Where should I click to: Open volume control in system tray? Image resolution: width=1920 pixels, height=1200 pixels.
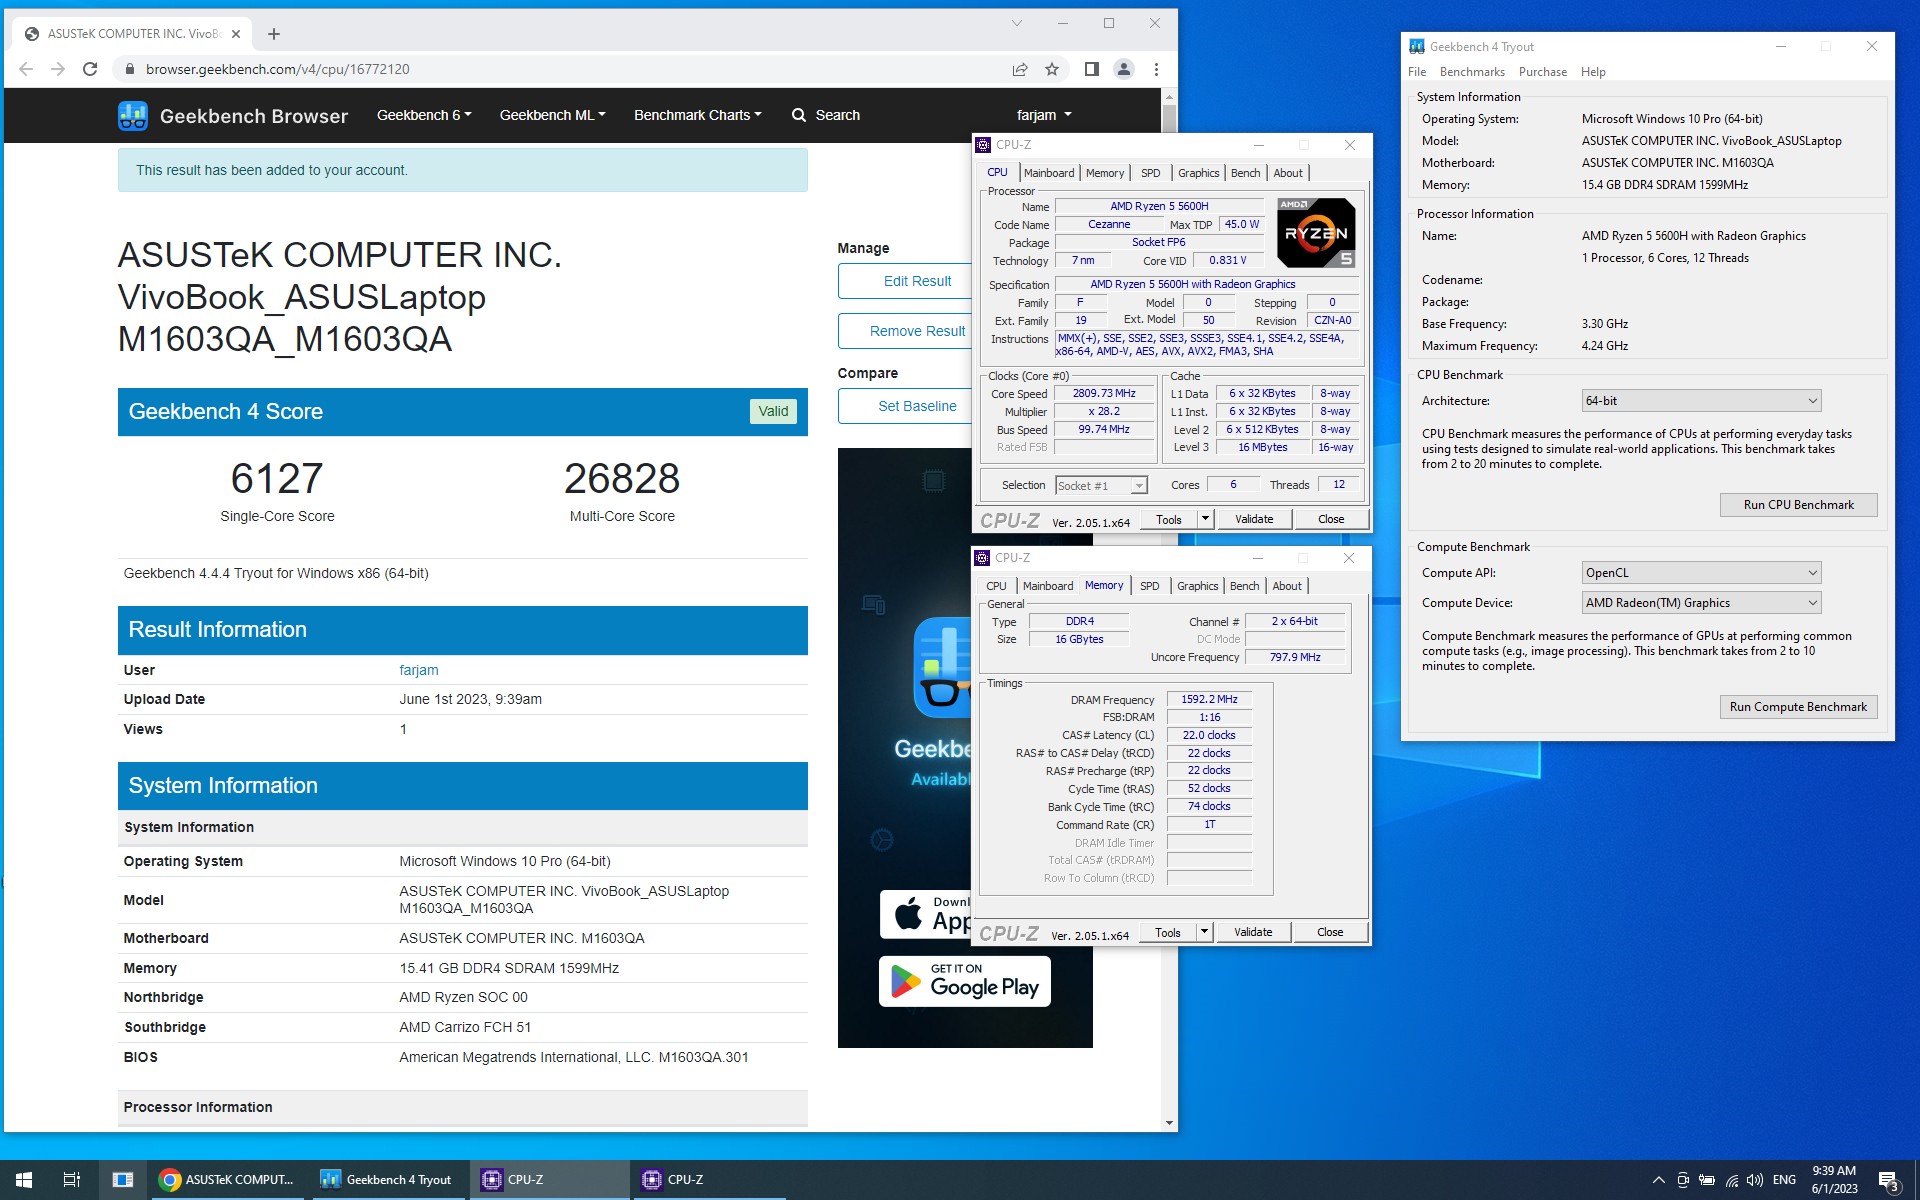click(x=1755, y=1180)
